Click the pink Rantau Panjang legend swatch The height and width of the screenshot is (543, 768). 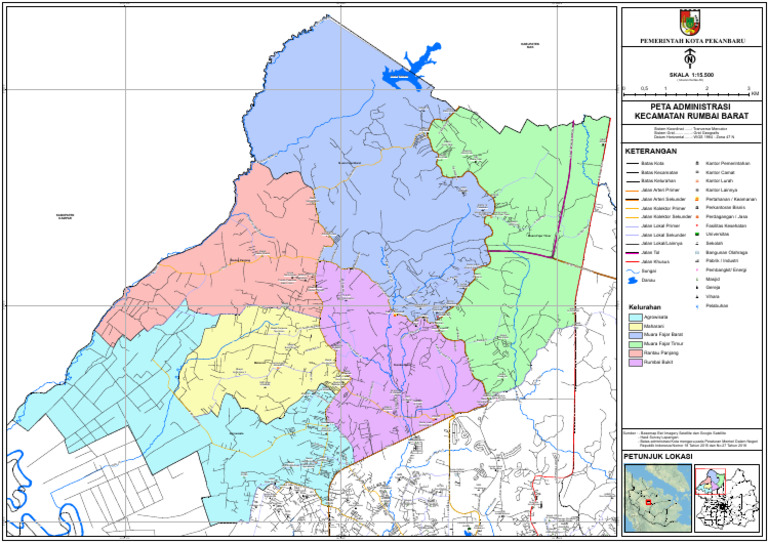point(635,354)
